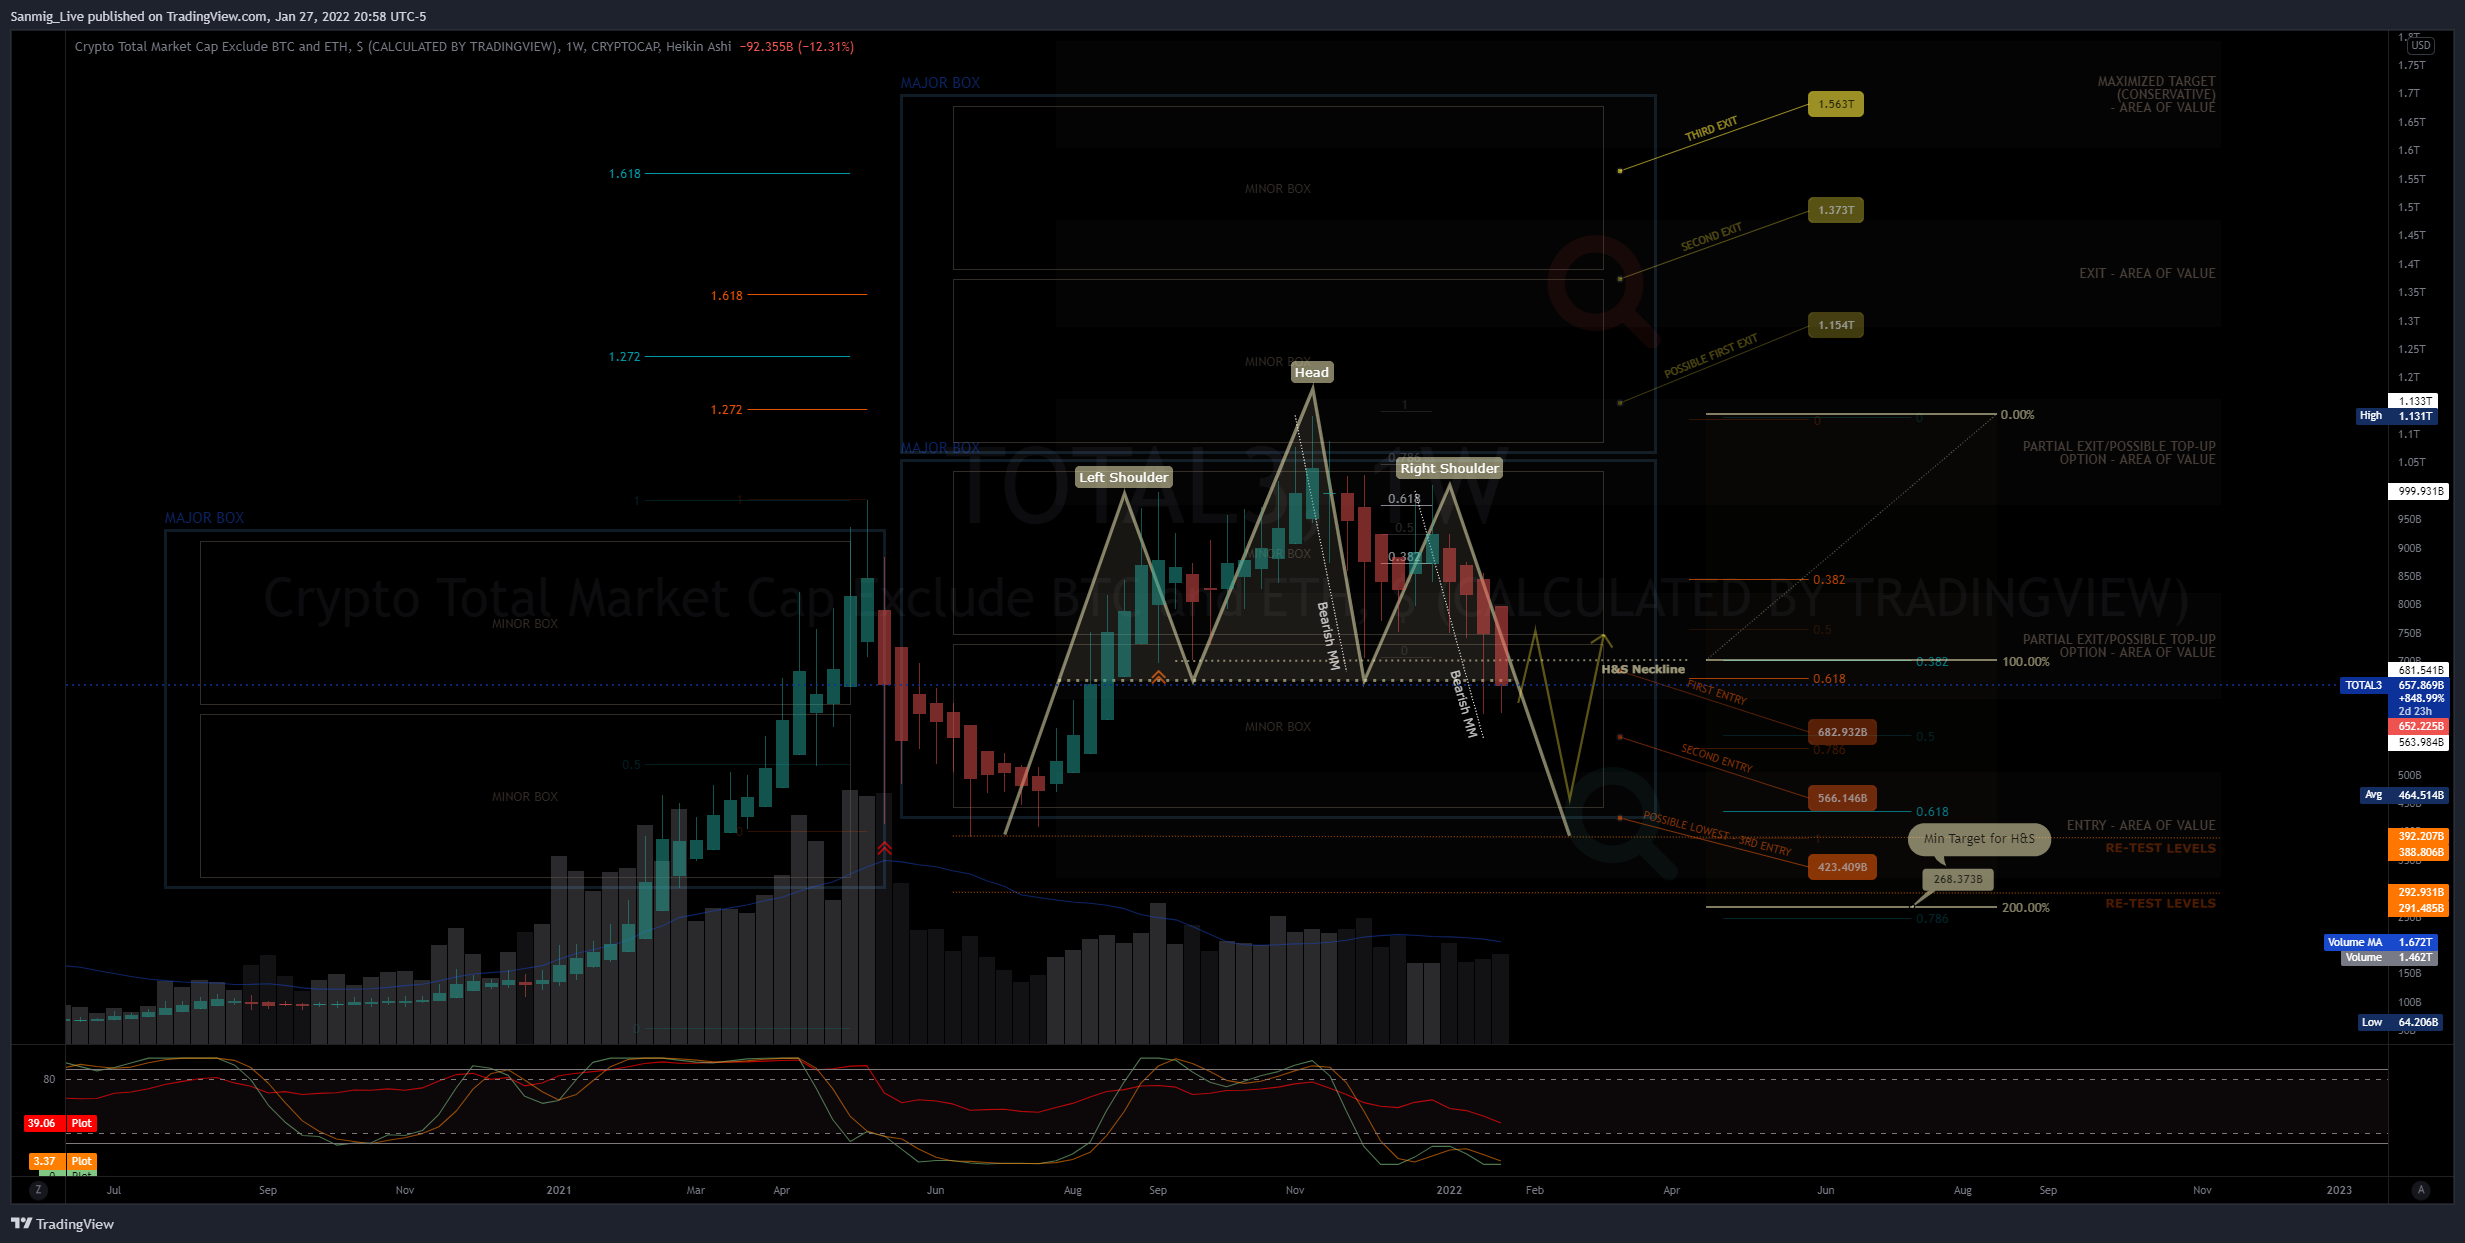2465x1243 pixels.
Task: Select the 566.146B second entry tag
Action: 1842,798
